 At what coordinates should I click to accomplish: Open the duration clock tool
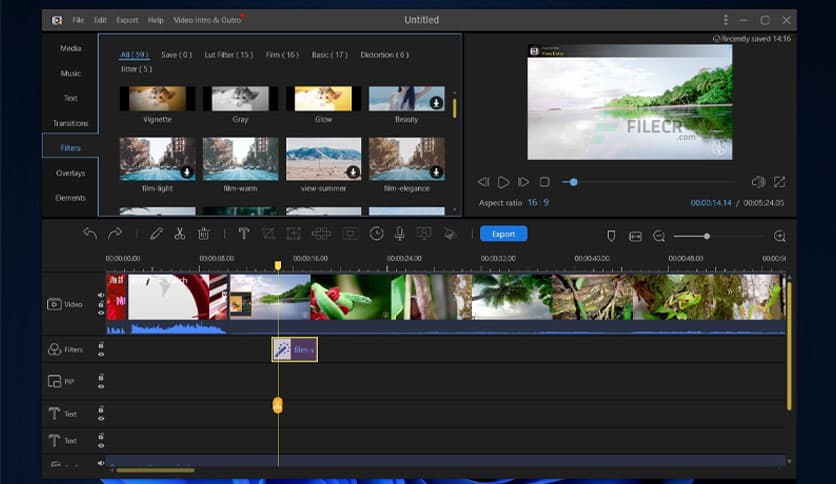[376, 234]
